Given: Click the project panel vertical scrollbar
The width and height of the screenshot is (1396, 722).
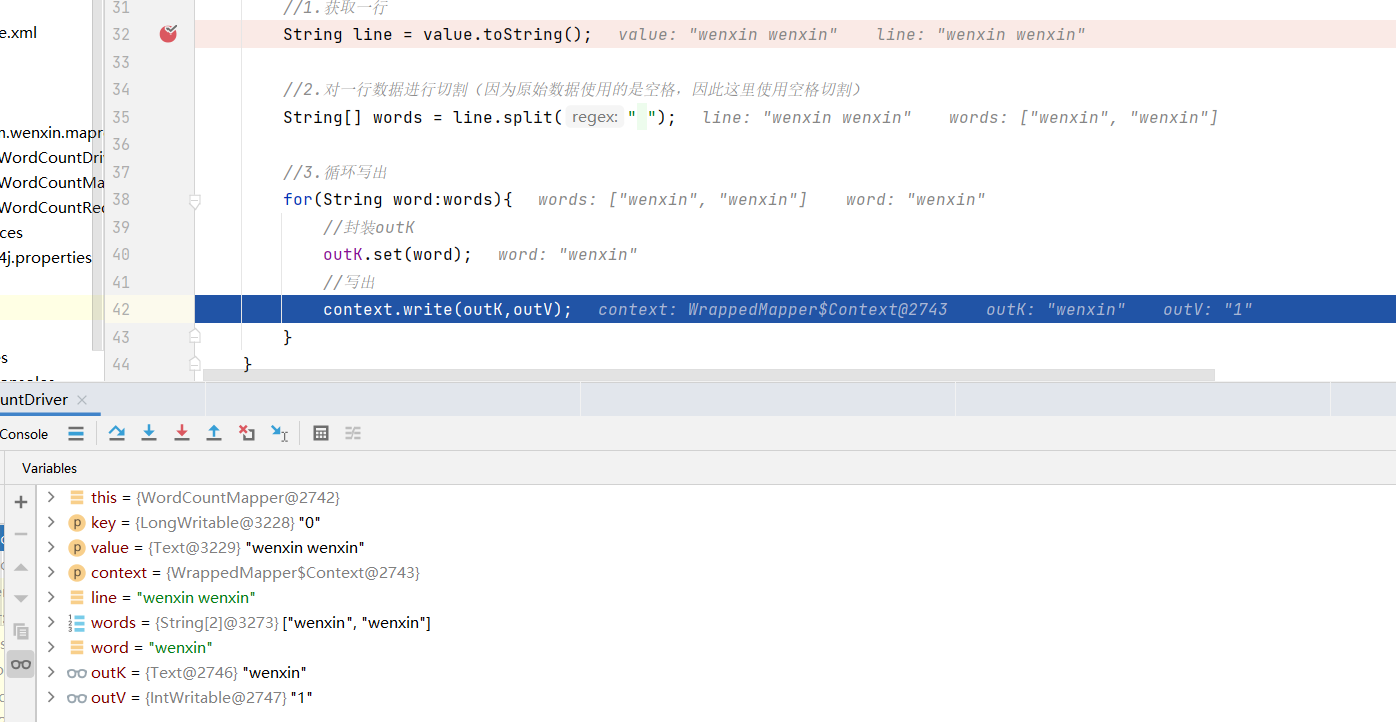Looking at the screenshot, I should pos(97,175).
